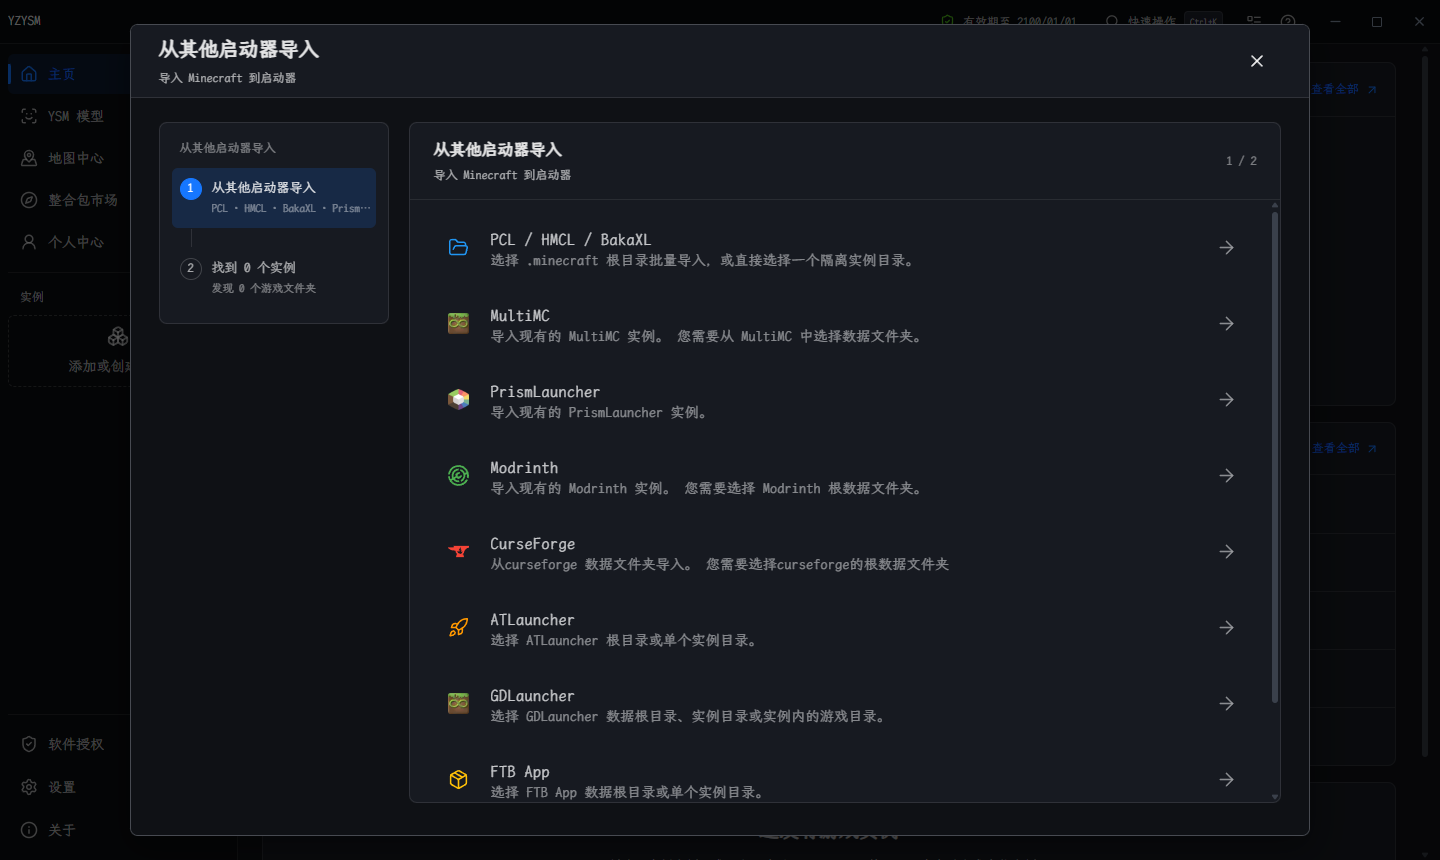Screen dimensions: 1440x860
Task: Click the step 2 number badge
Action: pyautogui.click(x=191, y=268)
